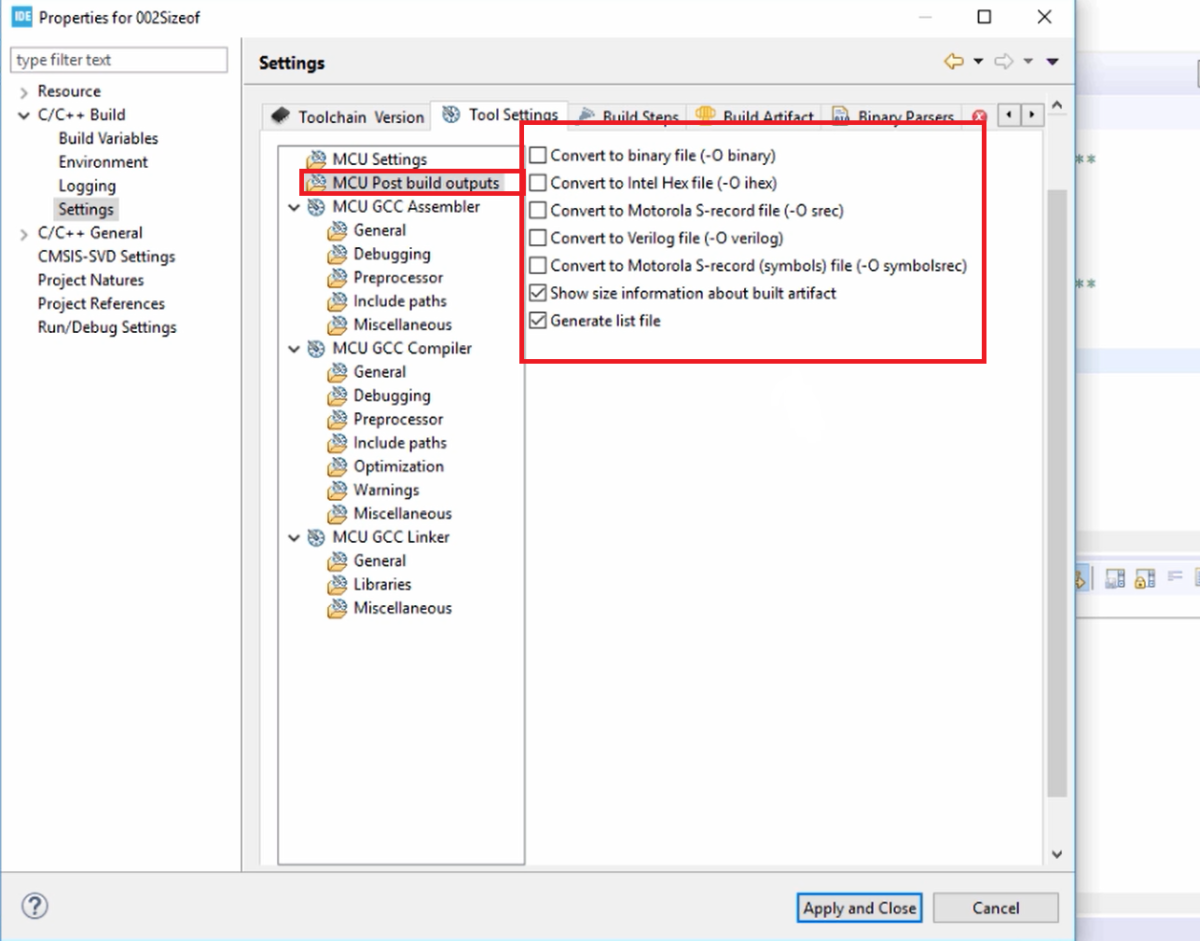The width and height of the screenshot is (1200, 941).
Task: Enable Convert to Intel Hex file
Action: 538,183
